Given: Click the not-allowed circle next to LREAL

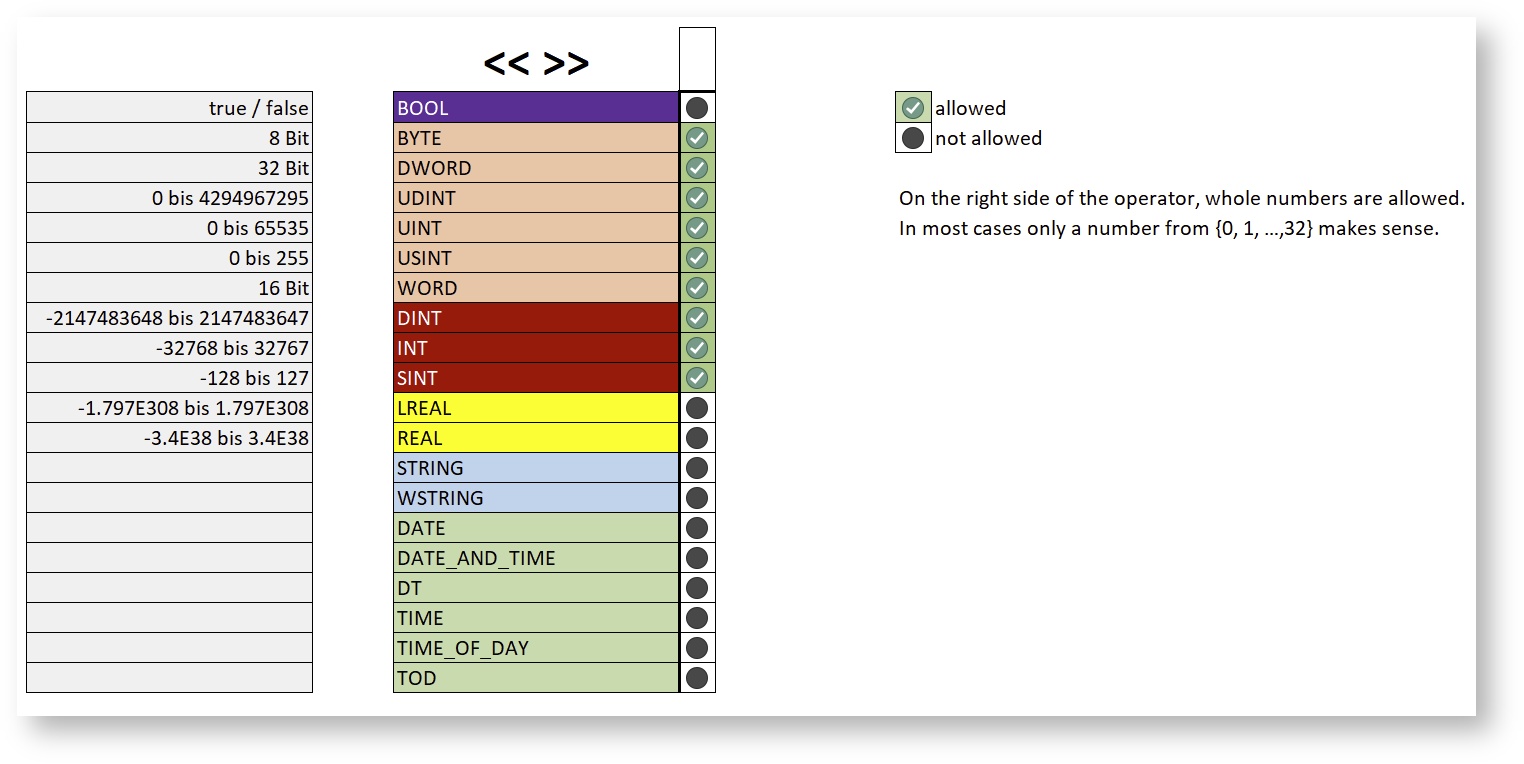Looking at the screenshot, I should point(697,408).
